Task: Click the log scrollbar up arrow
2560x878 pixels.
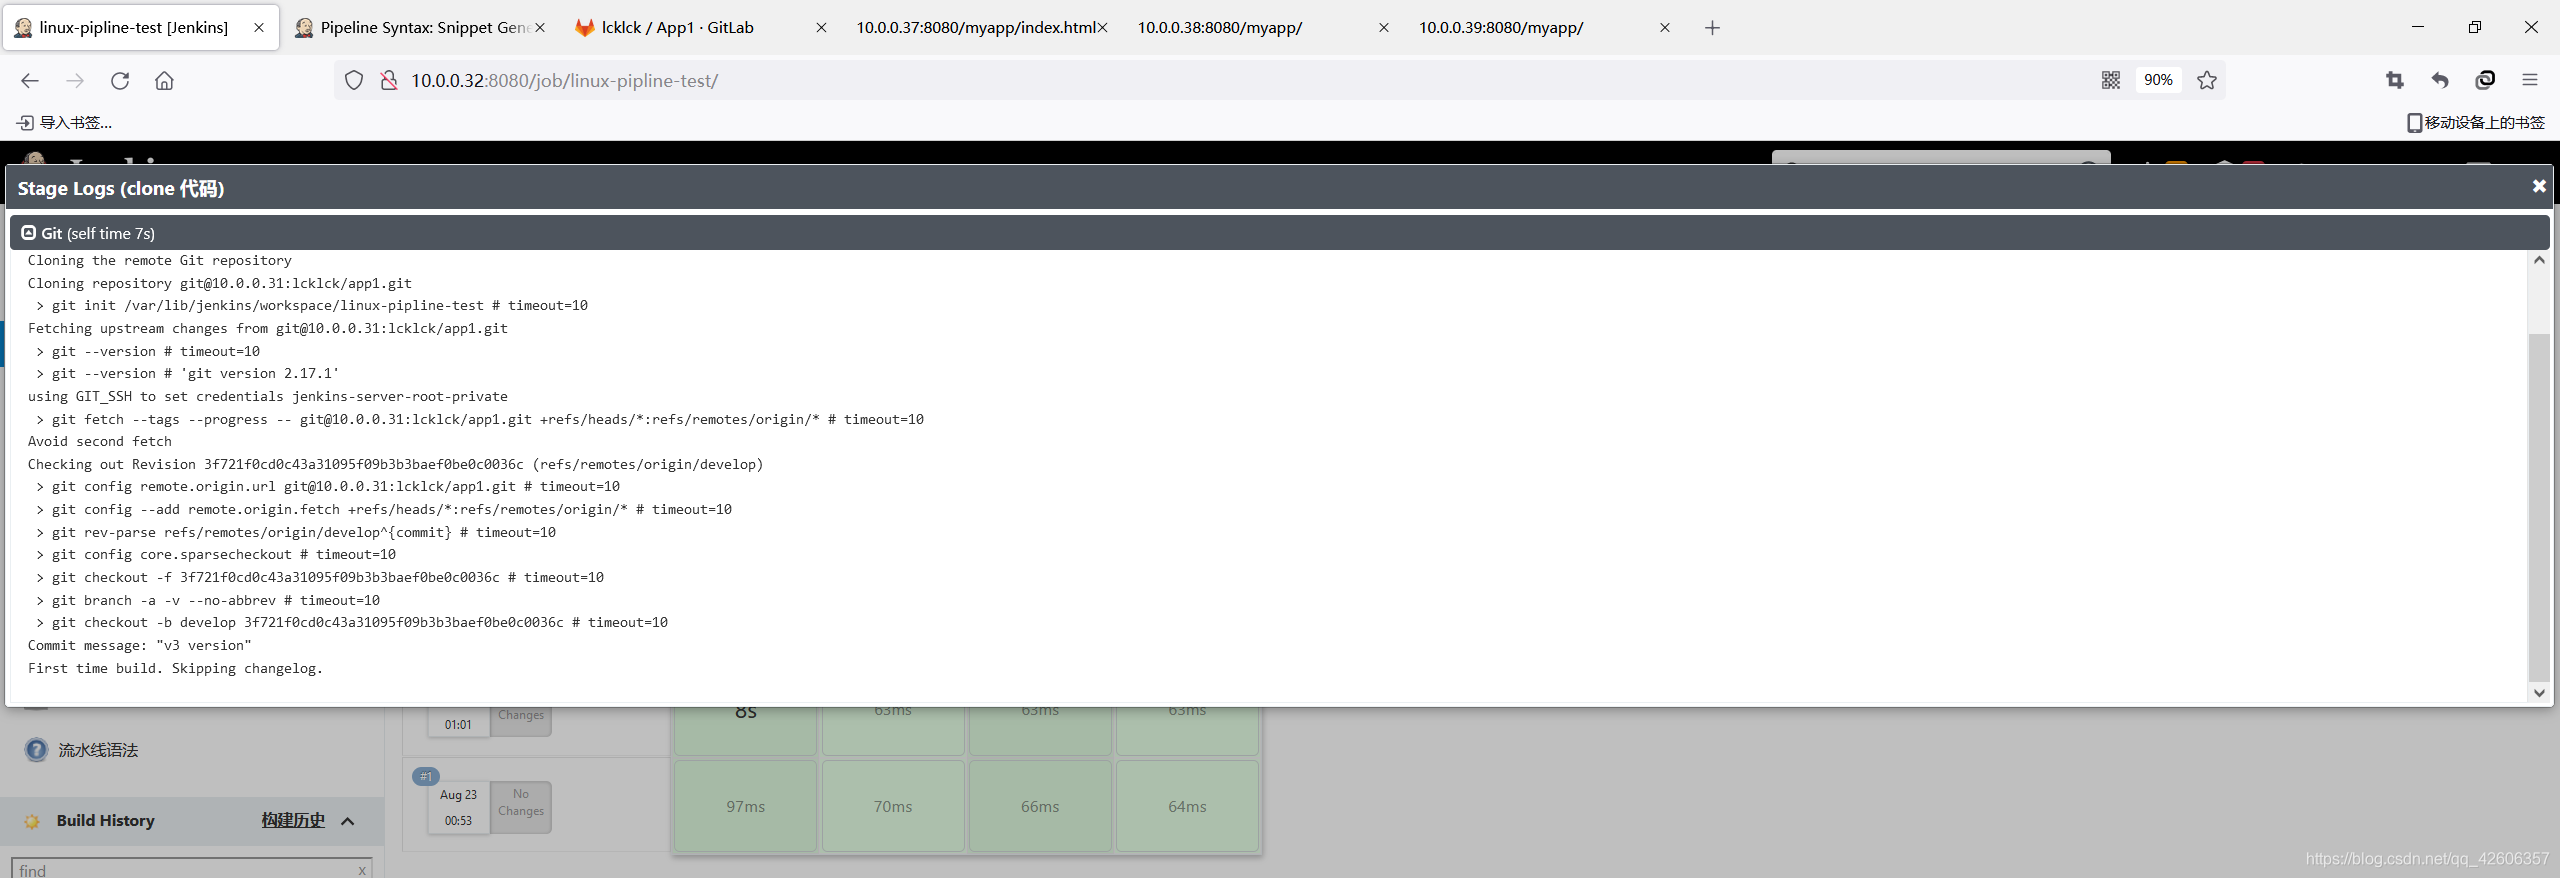Action: (x=2539, y=261)
